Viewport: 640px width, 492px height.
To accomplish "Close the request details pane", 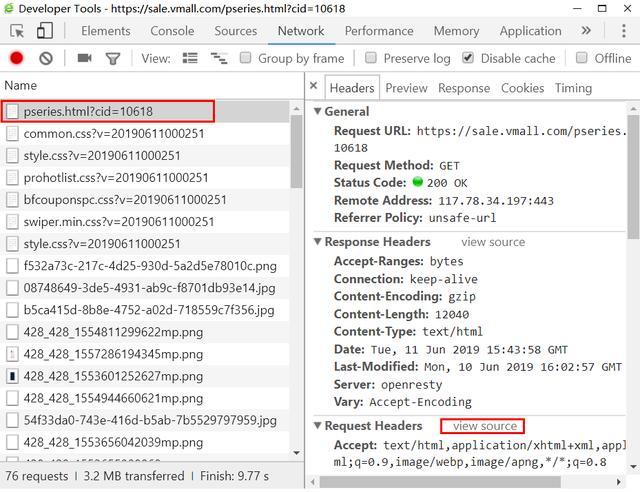I will (313, 86).
